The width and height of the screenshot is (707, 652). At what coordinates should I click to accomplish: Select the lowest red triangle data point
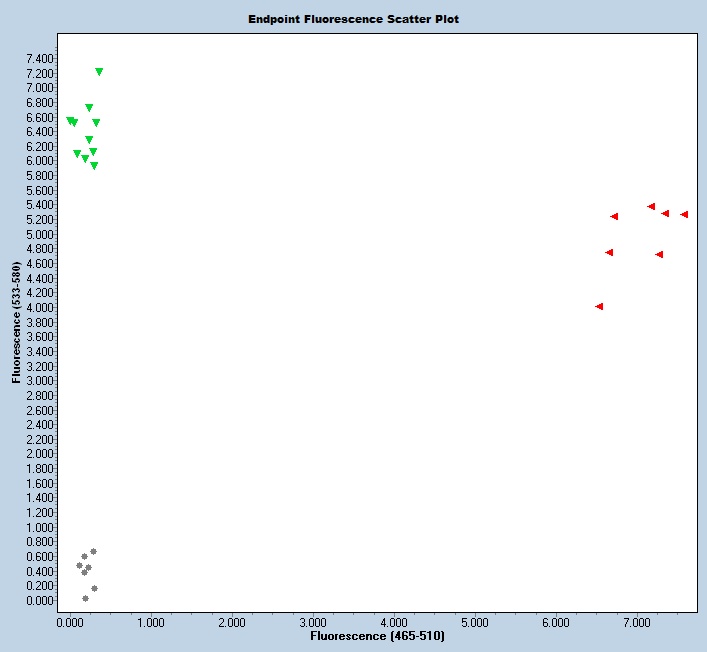[599, 306]
